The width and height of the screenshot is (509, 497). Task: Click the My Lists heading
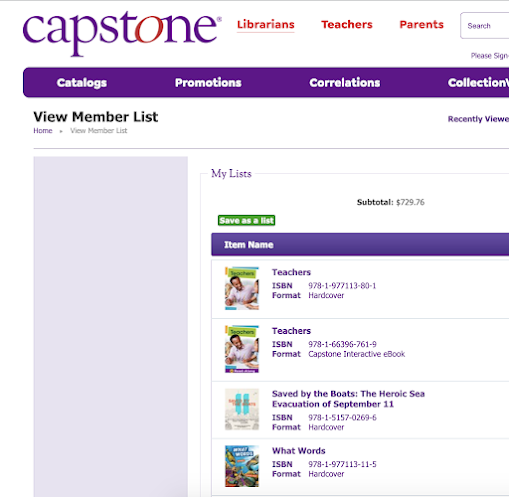[231, 174]
